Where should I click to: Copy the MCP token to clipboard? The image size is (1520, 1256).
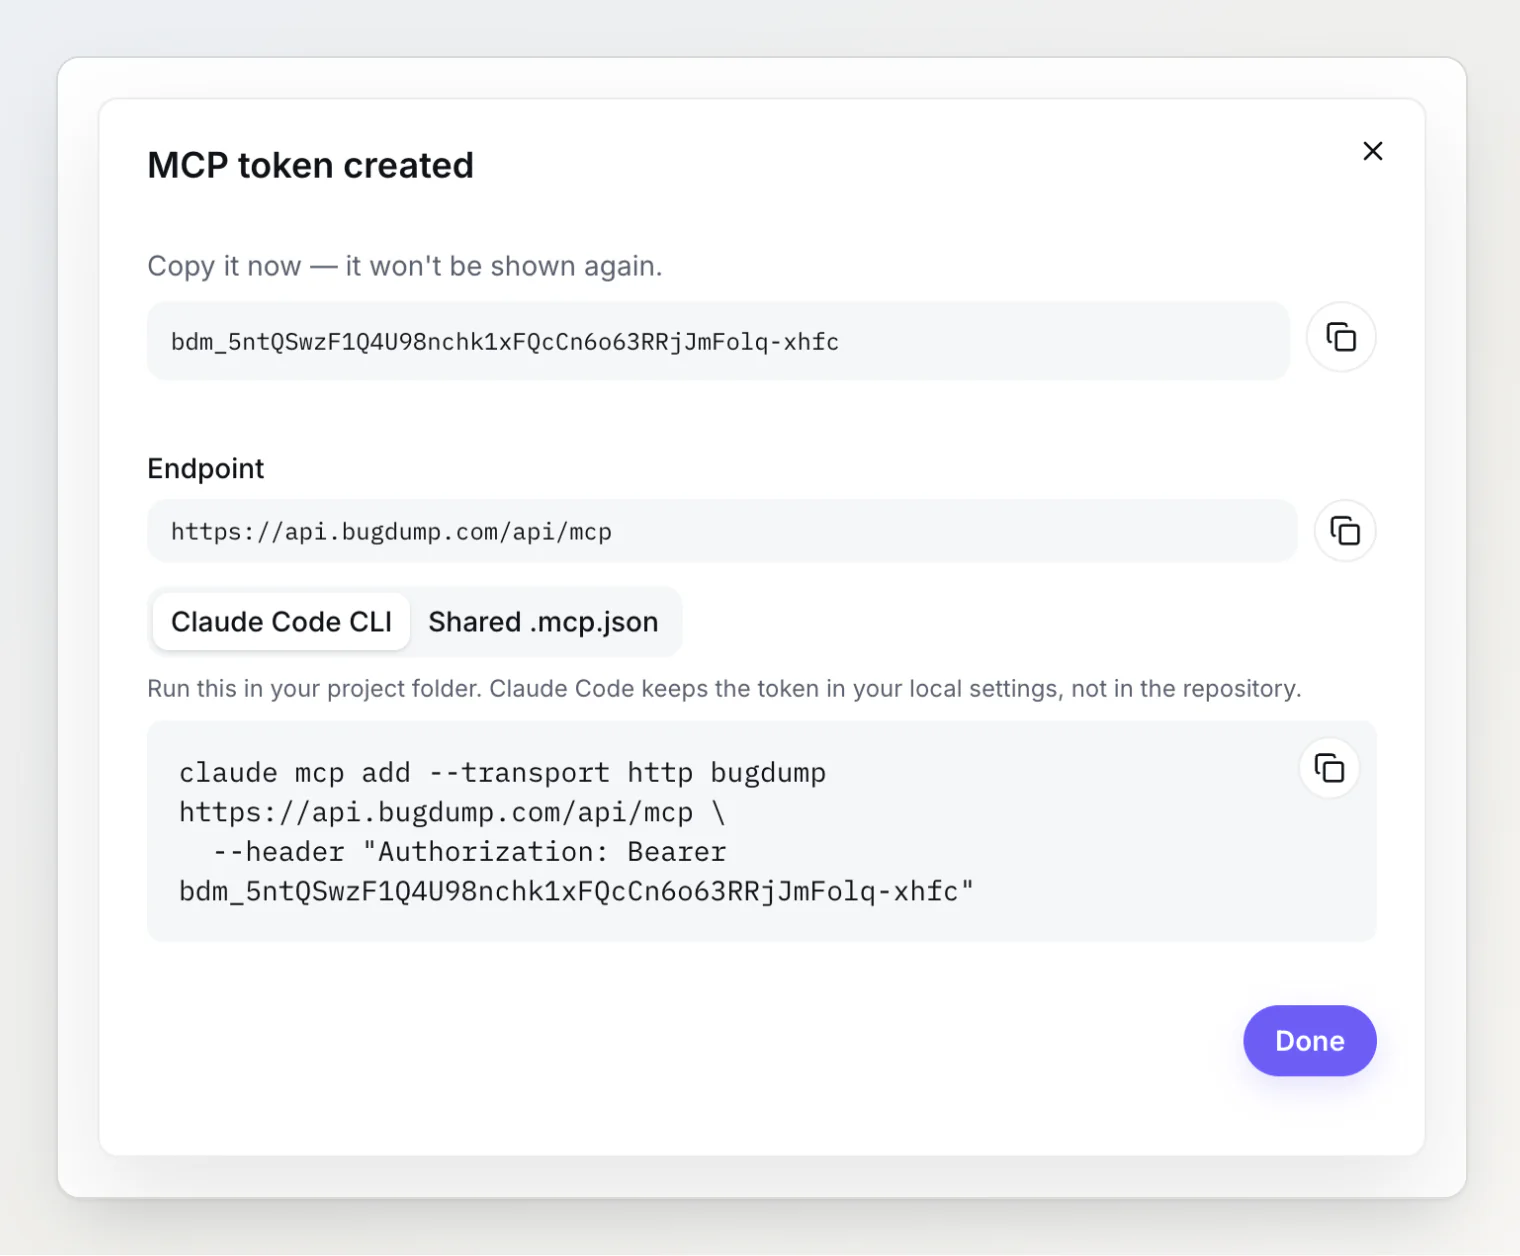point(1341,337)
